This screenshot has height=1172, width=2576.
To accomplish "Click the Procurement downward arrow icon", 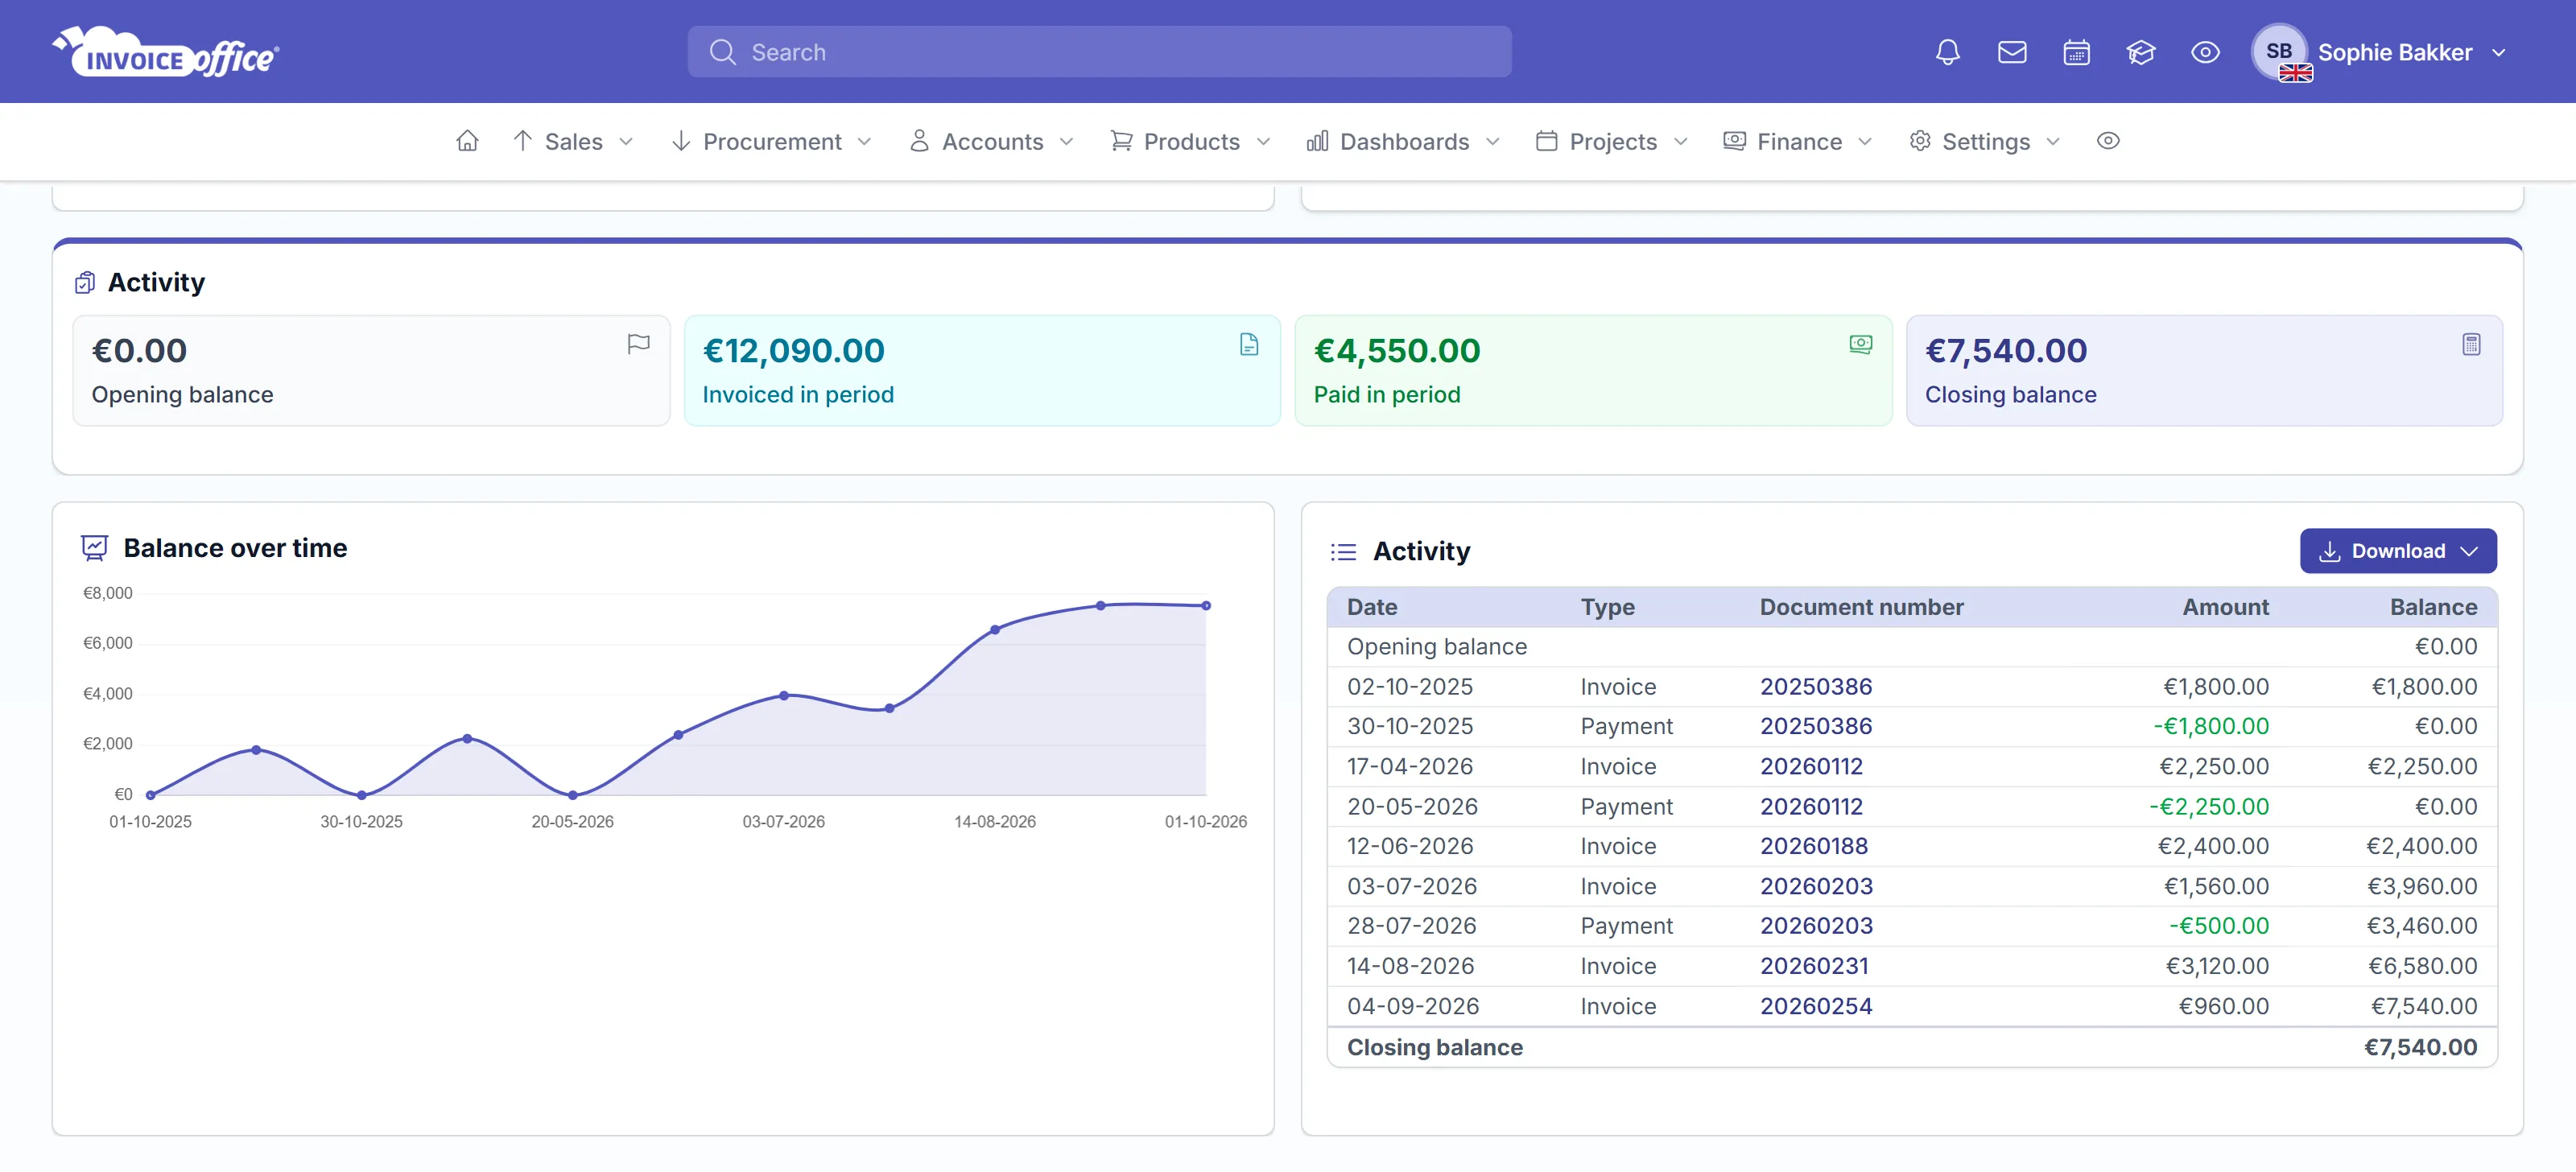I will 681,141.
